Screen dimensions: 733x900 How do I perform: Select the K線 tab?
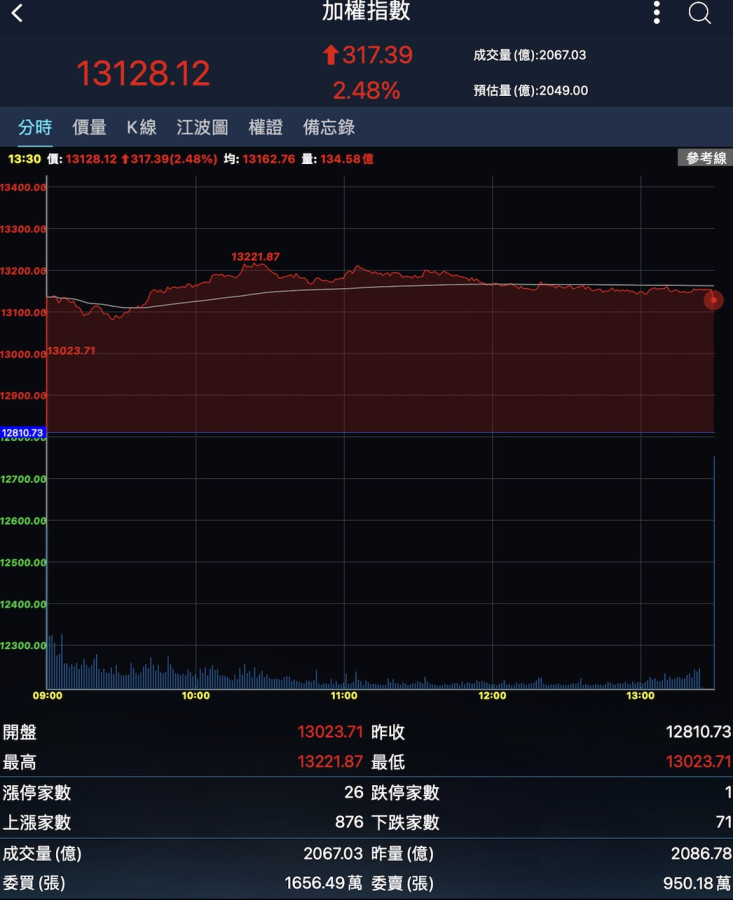coord(142,127)
